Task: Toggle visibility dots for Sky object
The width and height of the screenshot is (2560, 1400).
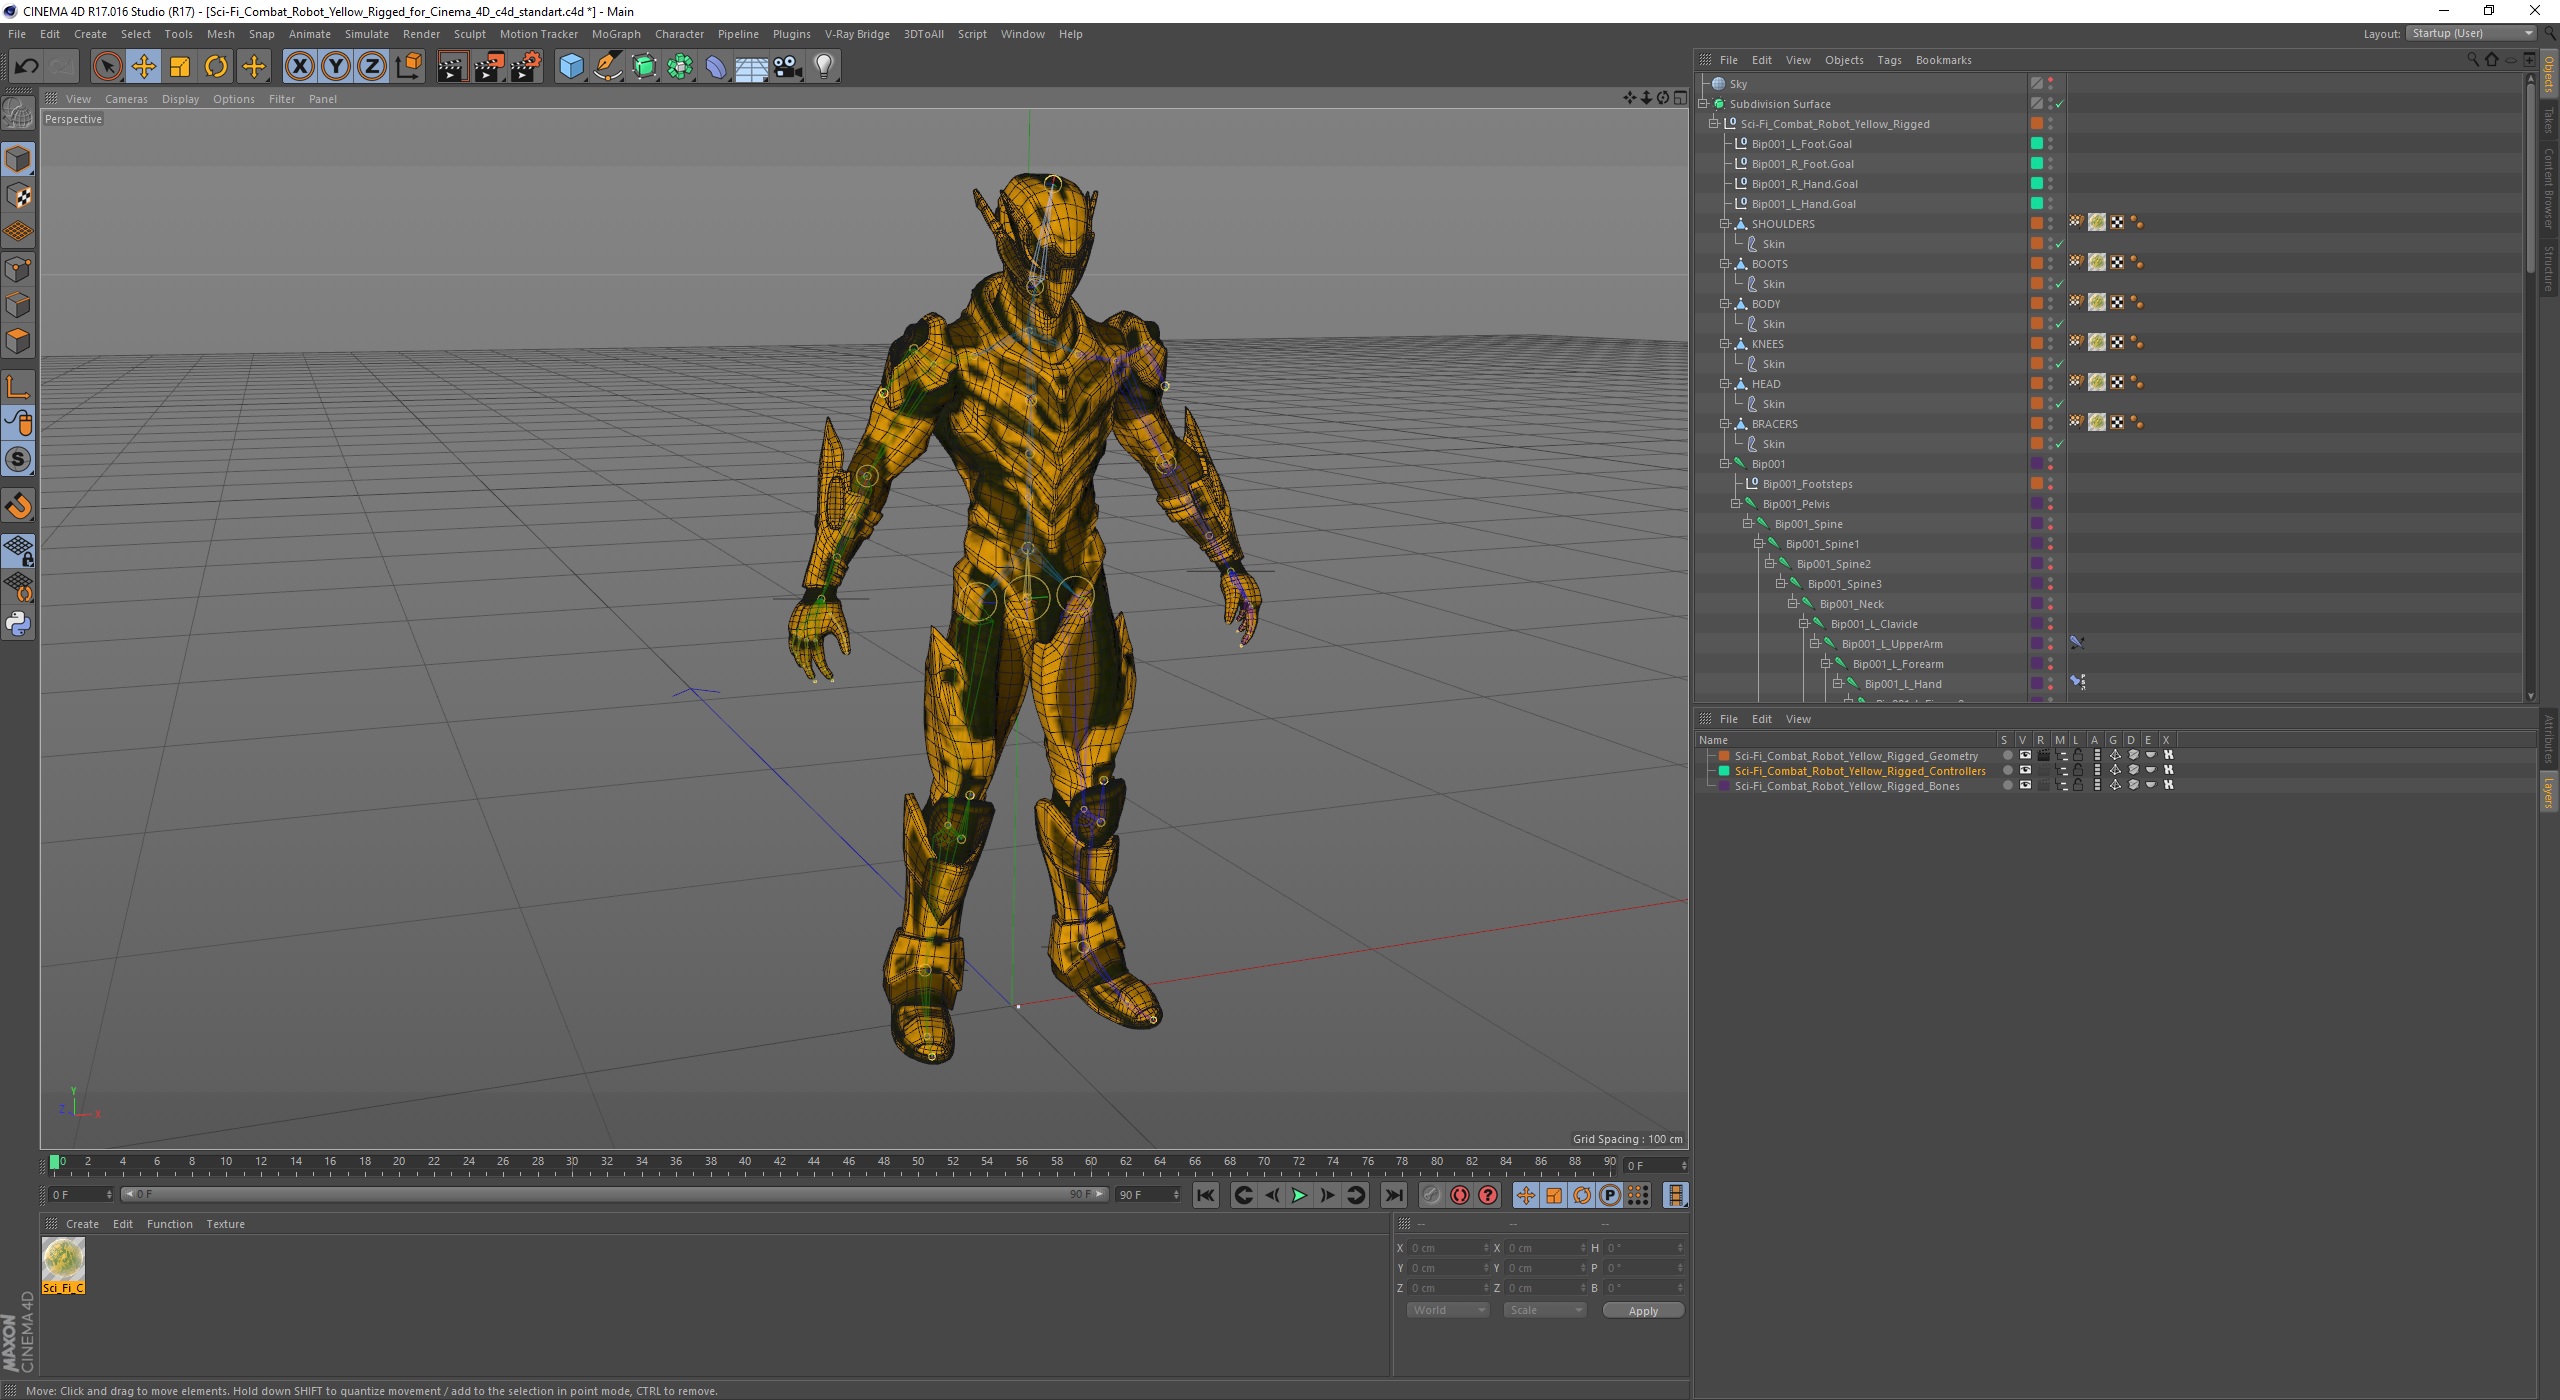Action: (x=2050, y=84)
